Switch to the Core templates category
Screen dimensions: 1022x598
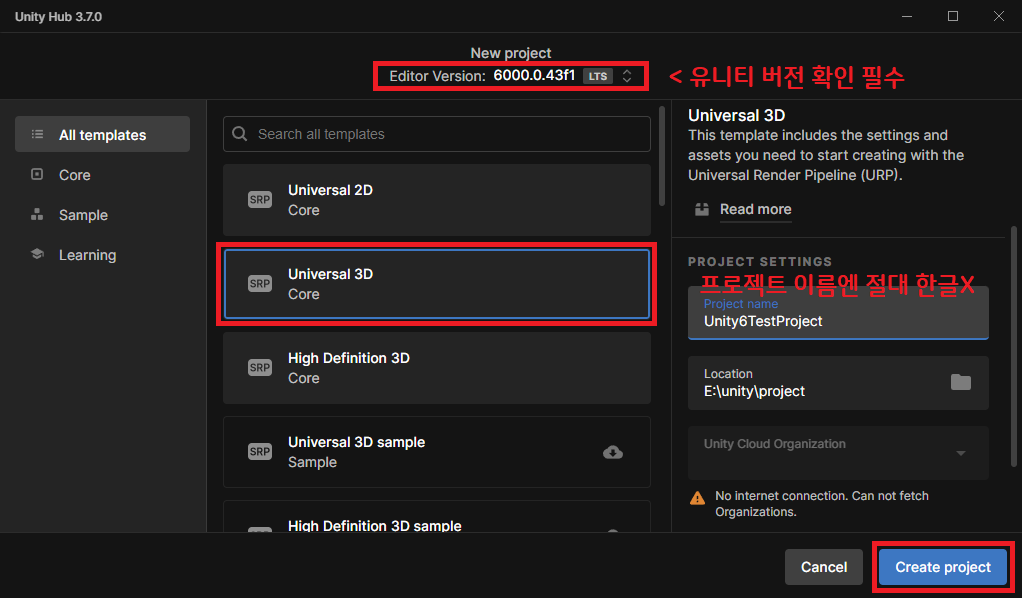pos(102,175)
